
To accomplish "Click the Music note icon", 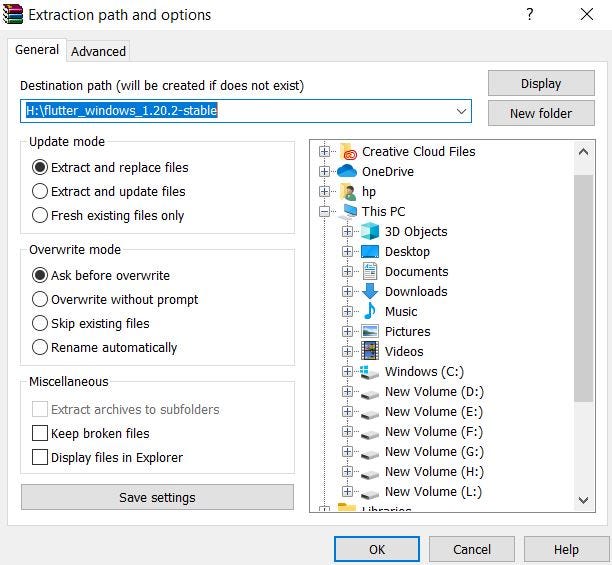I will pos(370,311).
